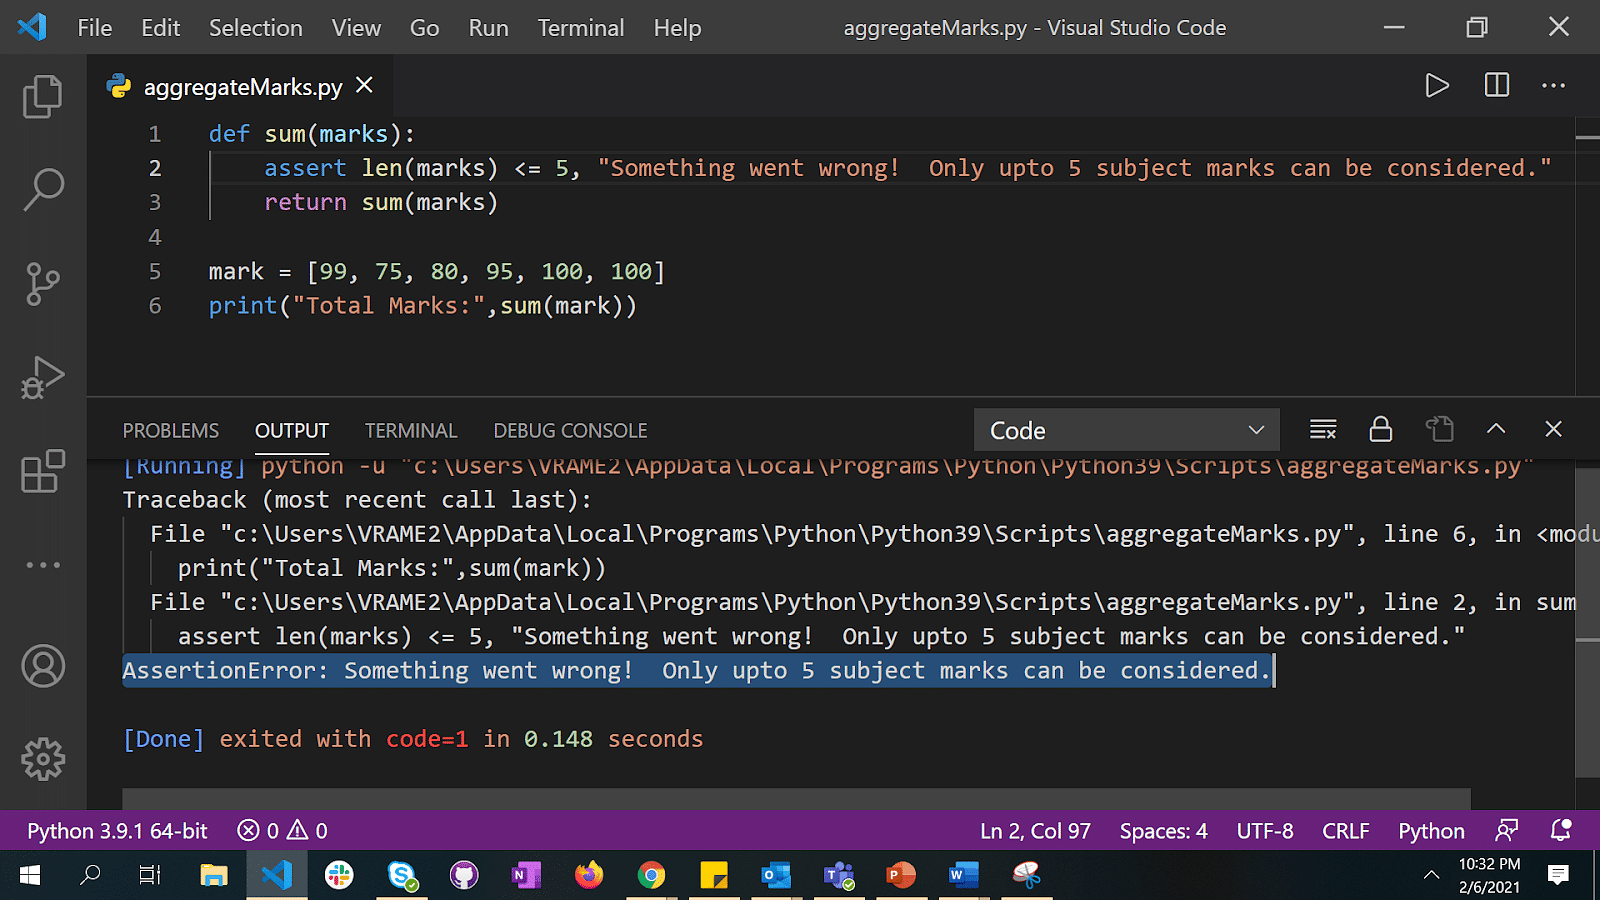Open the Run and Debug view

click(x=43, y=378)
